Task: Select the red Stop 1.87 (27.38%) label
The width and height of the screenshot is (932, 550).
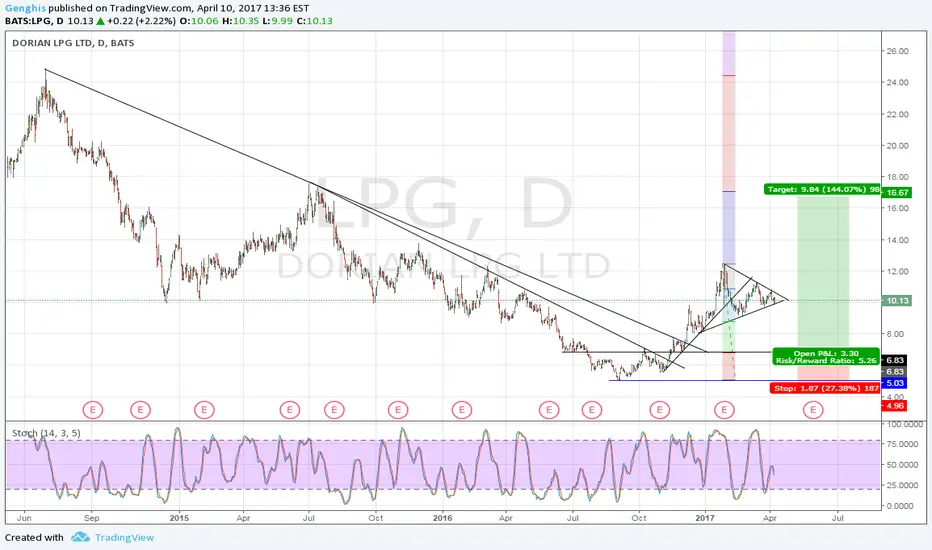Action: pos(826,388)
